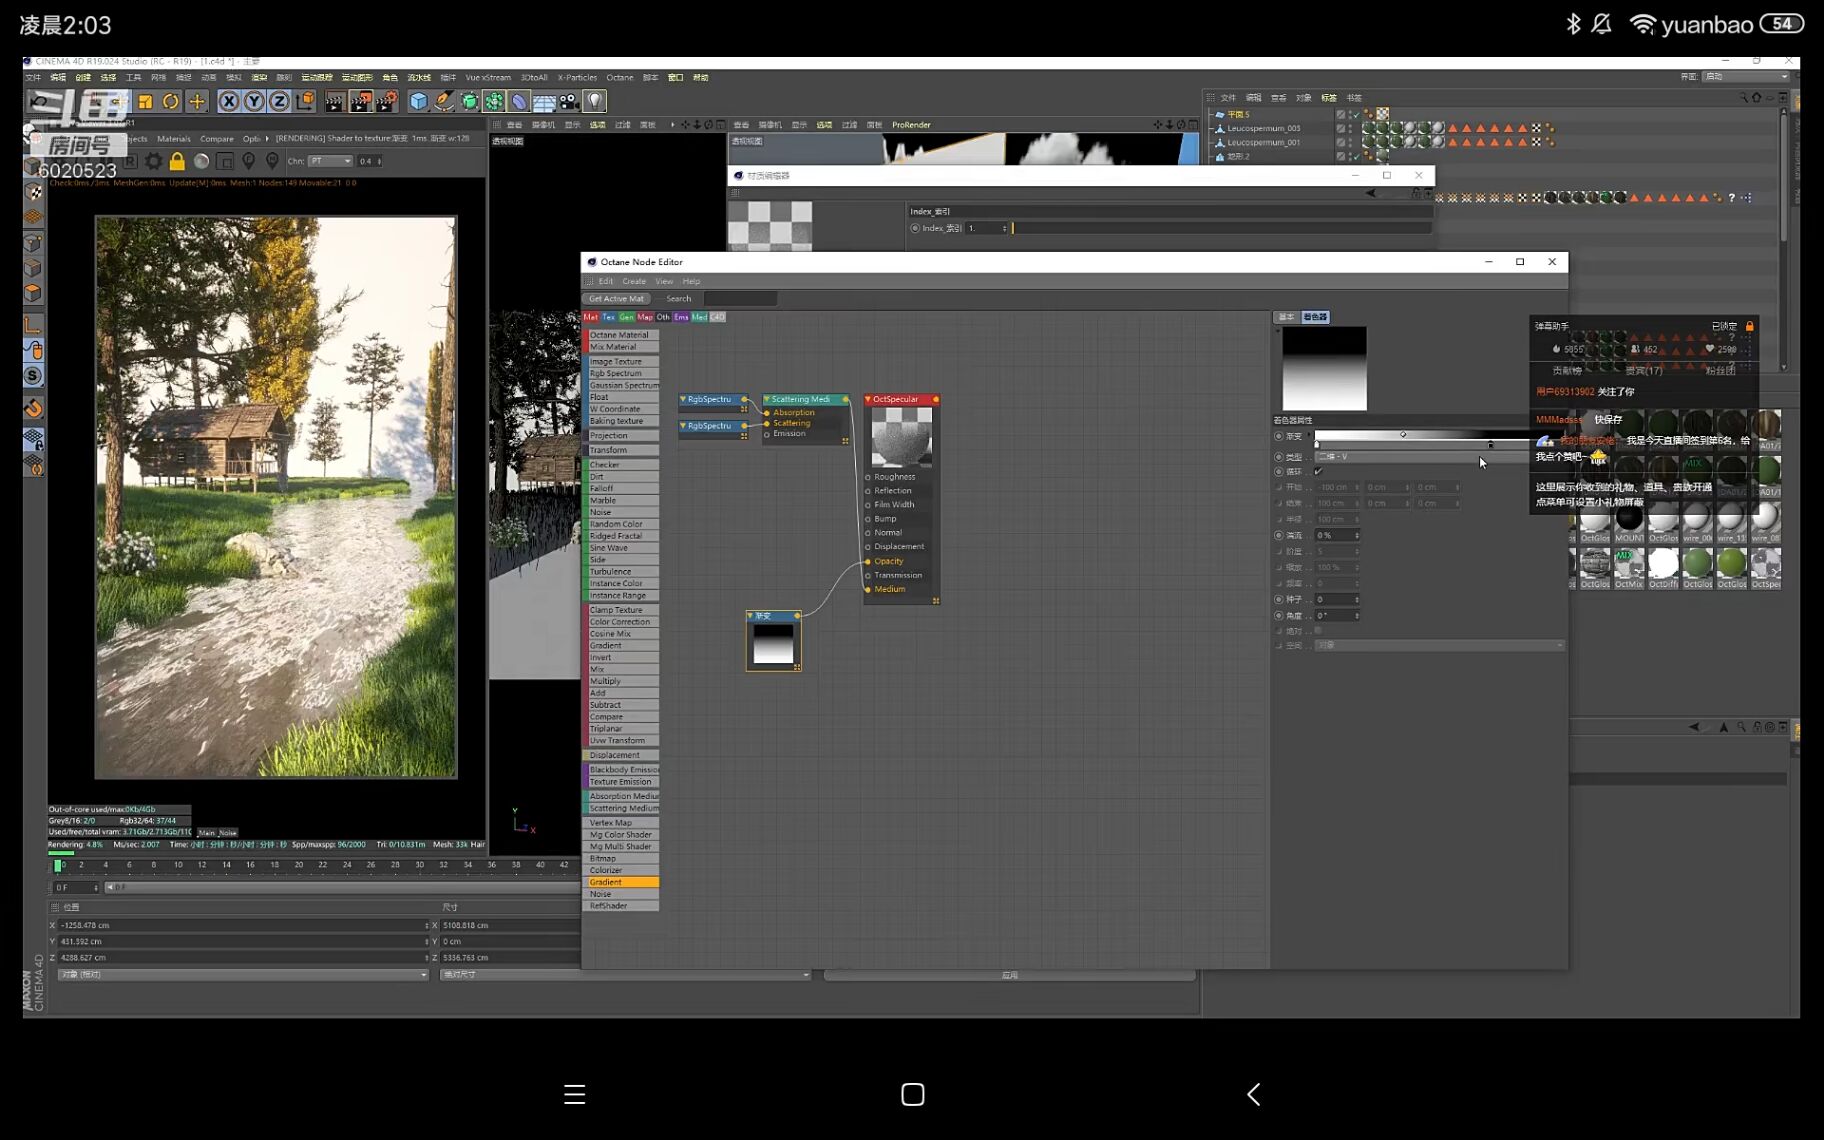
Task: Collapse the OctSpecular node triangle
Action: (868, 399)
